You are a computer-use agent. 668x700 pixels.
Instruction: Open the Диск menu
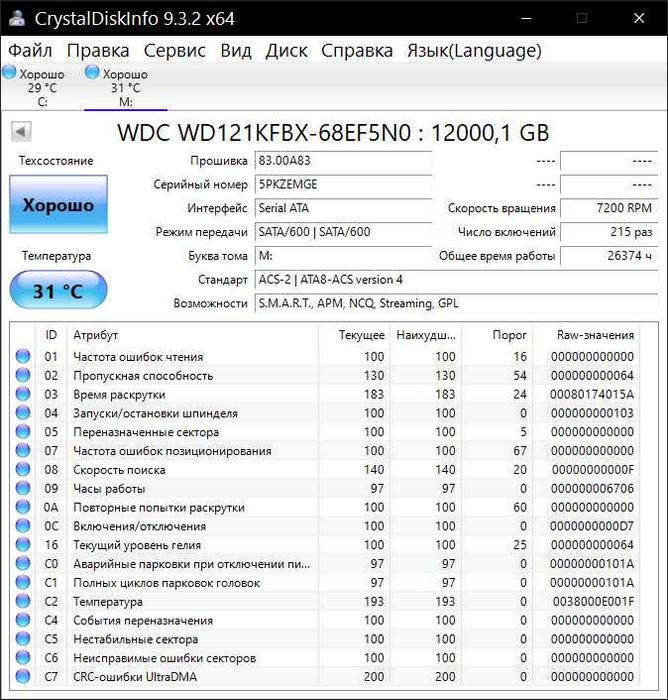(x=286, y=50)
